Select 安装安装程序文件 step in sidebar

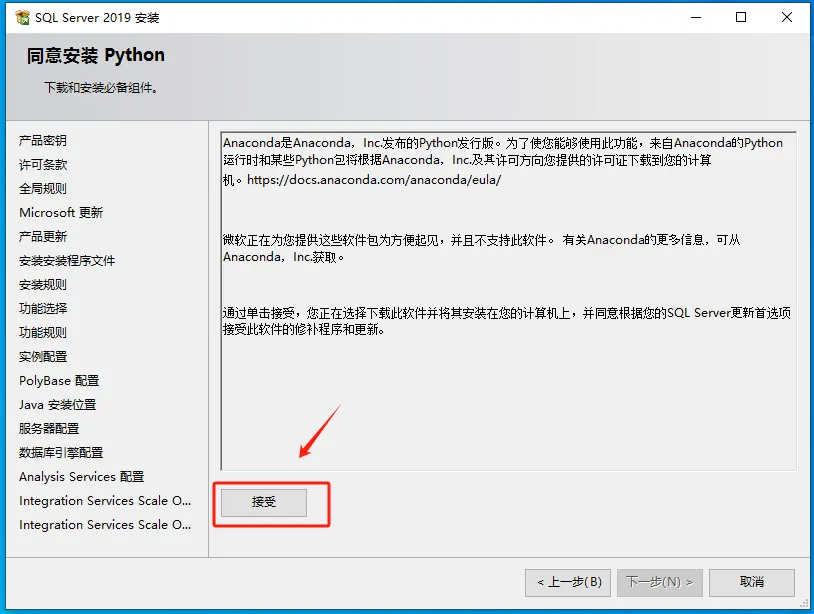pyautogui.click(x=67, y=261)
